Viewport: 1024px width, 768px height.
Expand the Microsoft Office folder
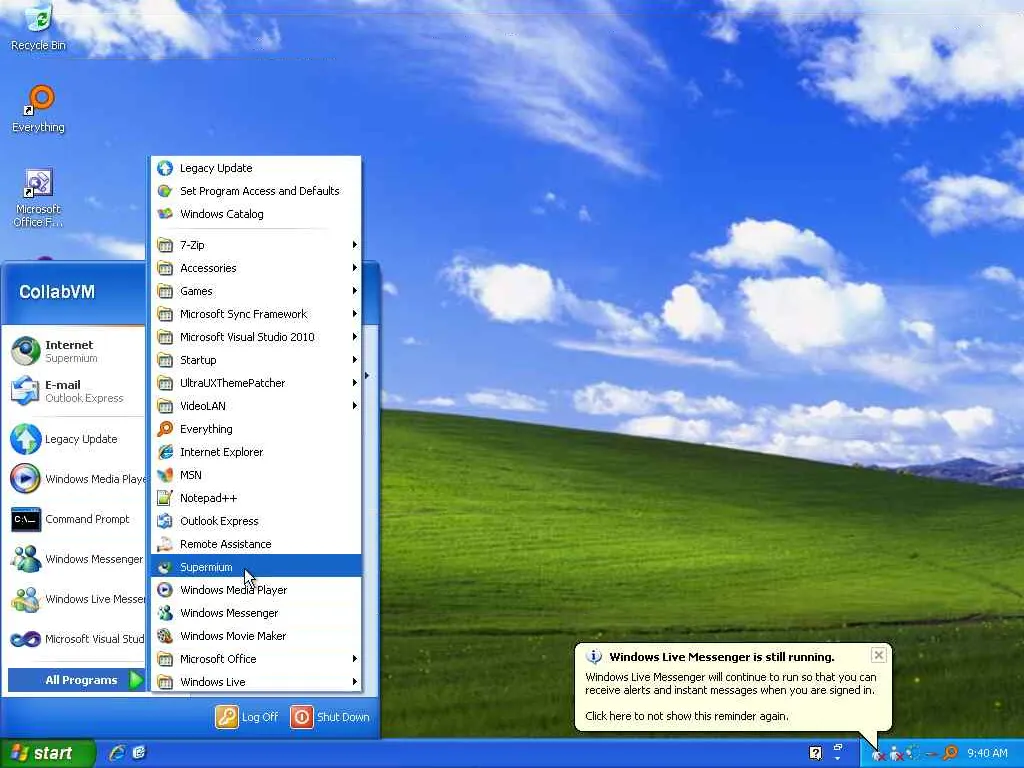[255, 659]
